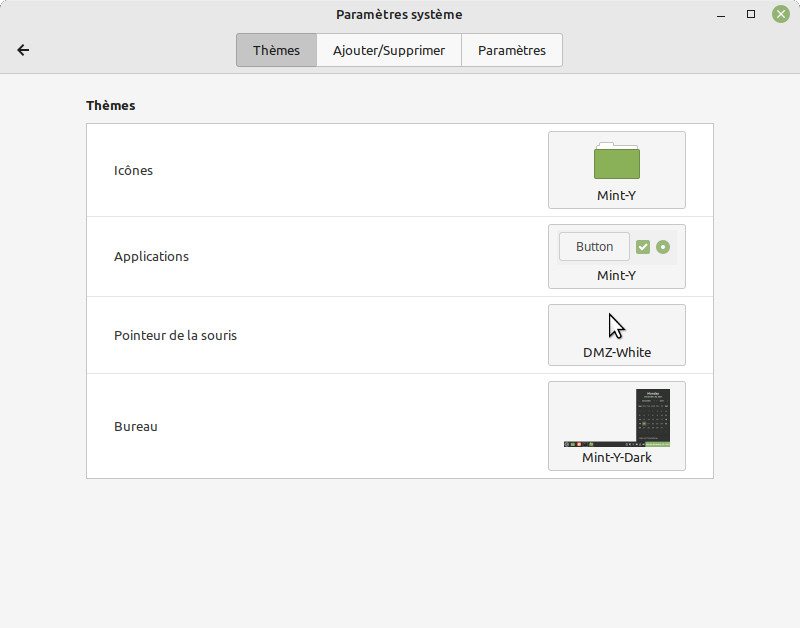Image resolution: width=800 pixels, height=628 pixels.
Task: Open the DMZ-White mouse pointer chooser
Action: [x=617, y=335]
